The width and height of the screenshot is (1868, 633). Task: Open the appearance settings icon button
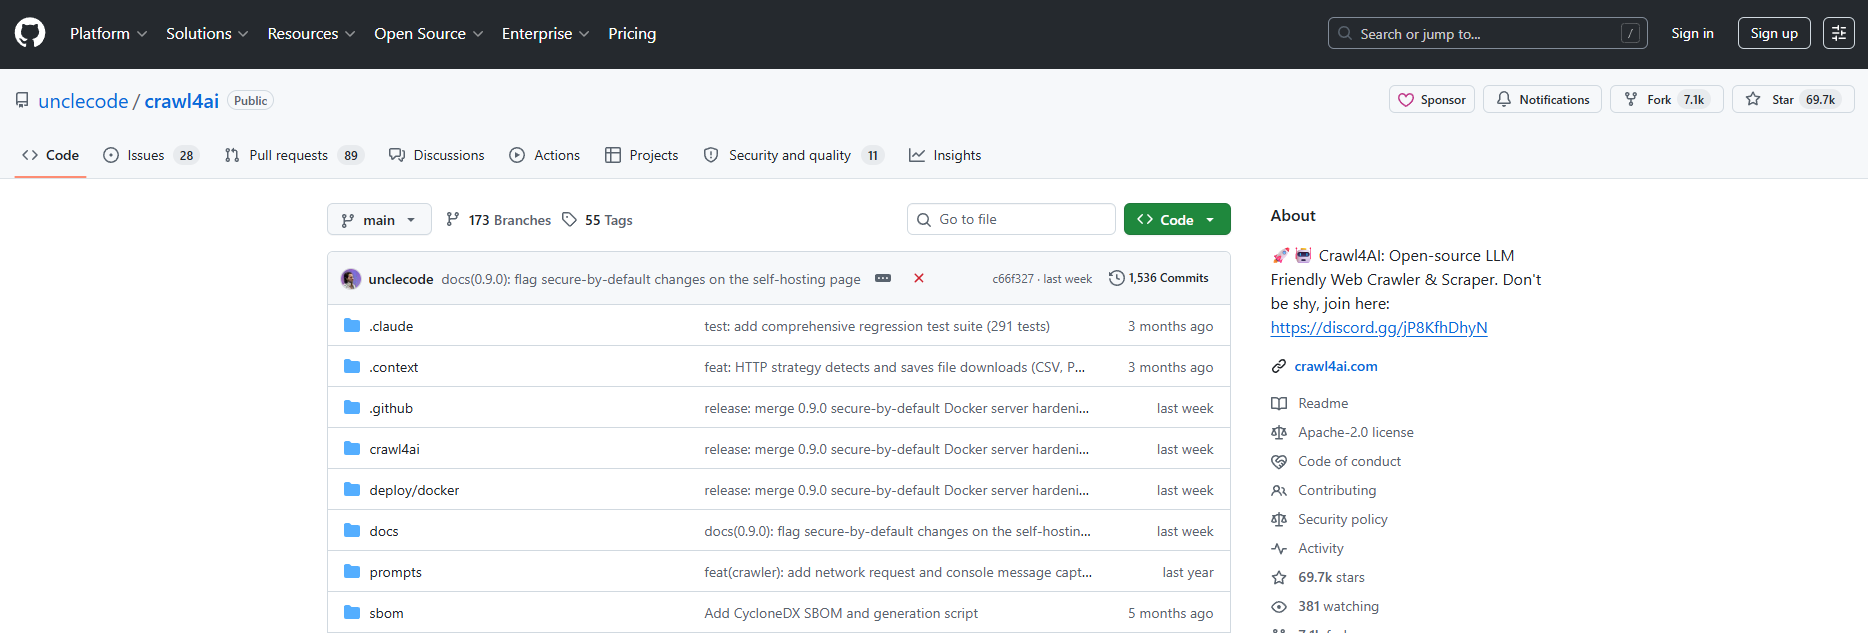pos(1839,33)
